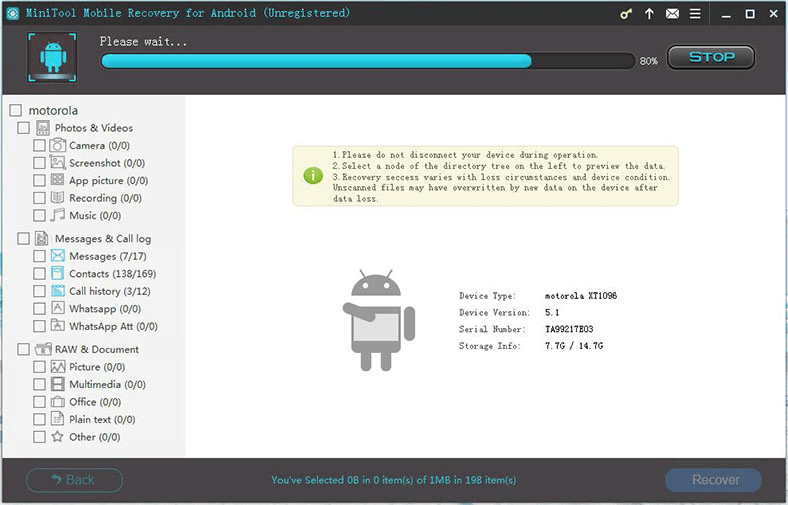Select the motorola tree root label

coord(53,110)
